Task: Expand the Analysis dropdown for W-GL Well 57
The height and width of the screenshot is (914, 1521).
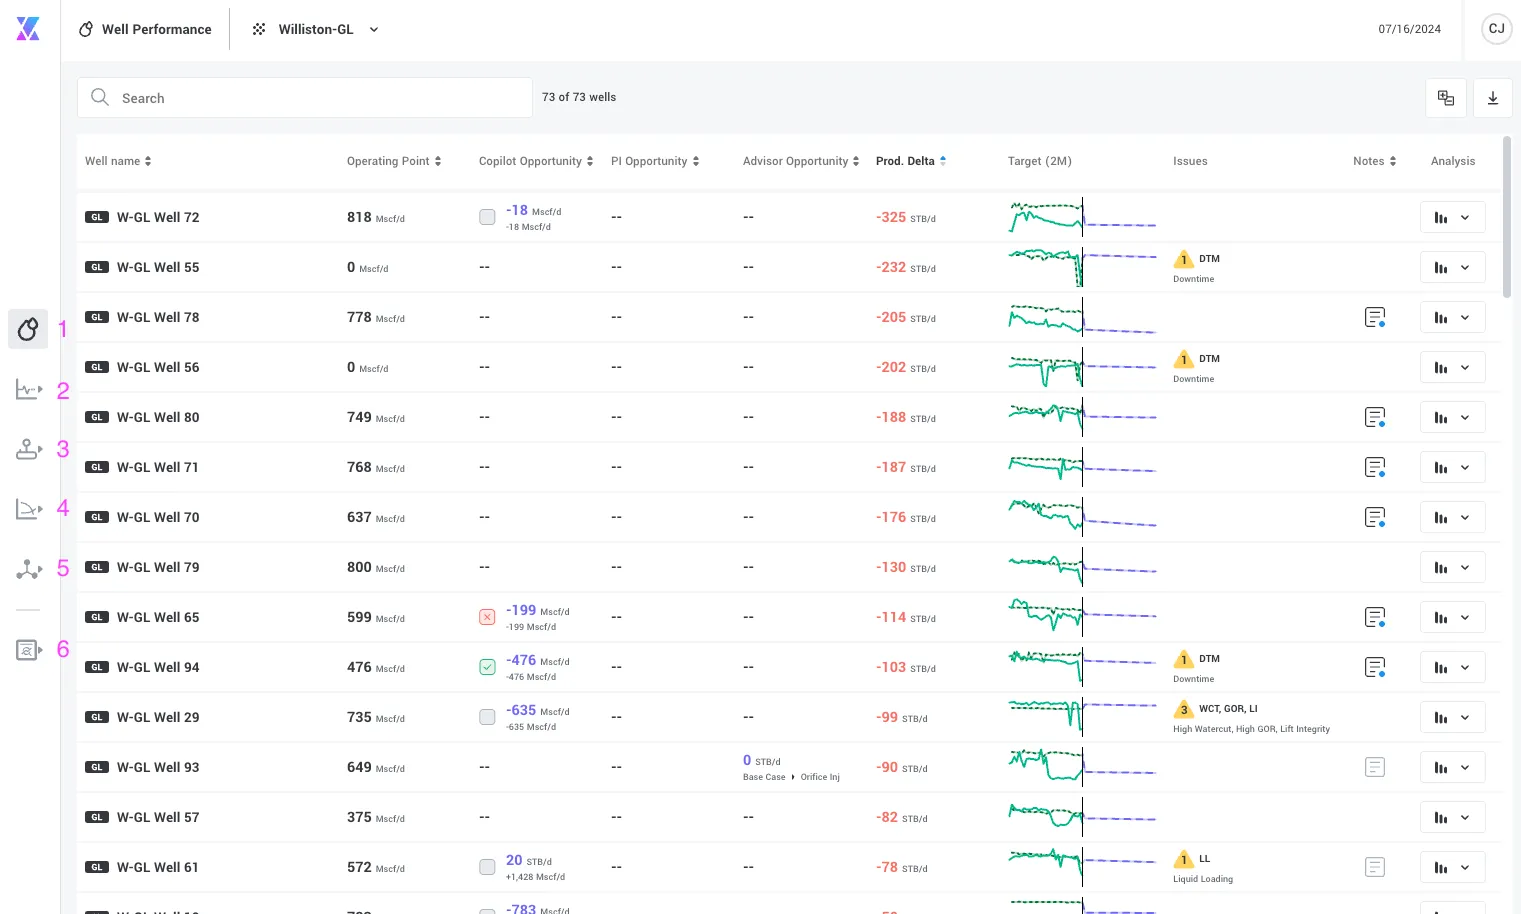Action: click(1453, 817)
